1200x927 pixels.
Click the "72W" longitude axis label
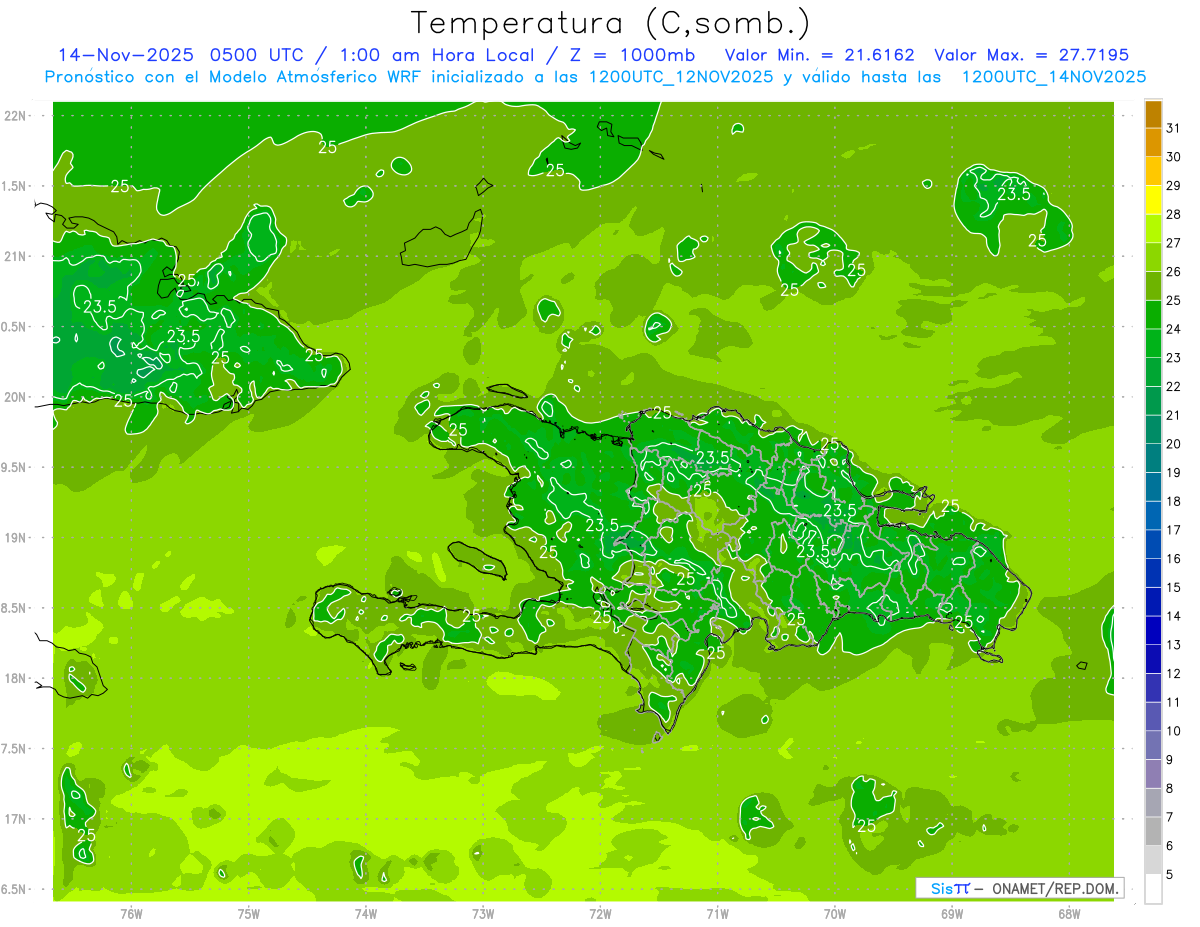point(601,913)
